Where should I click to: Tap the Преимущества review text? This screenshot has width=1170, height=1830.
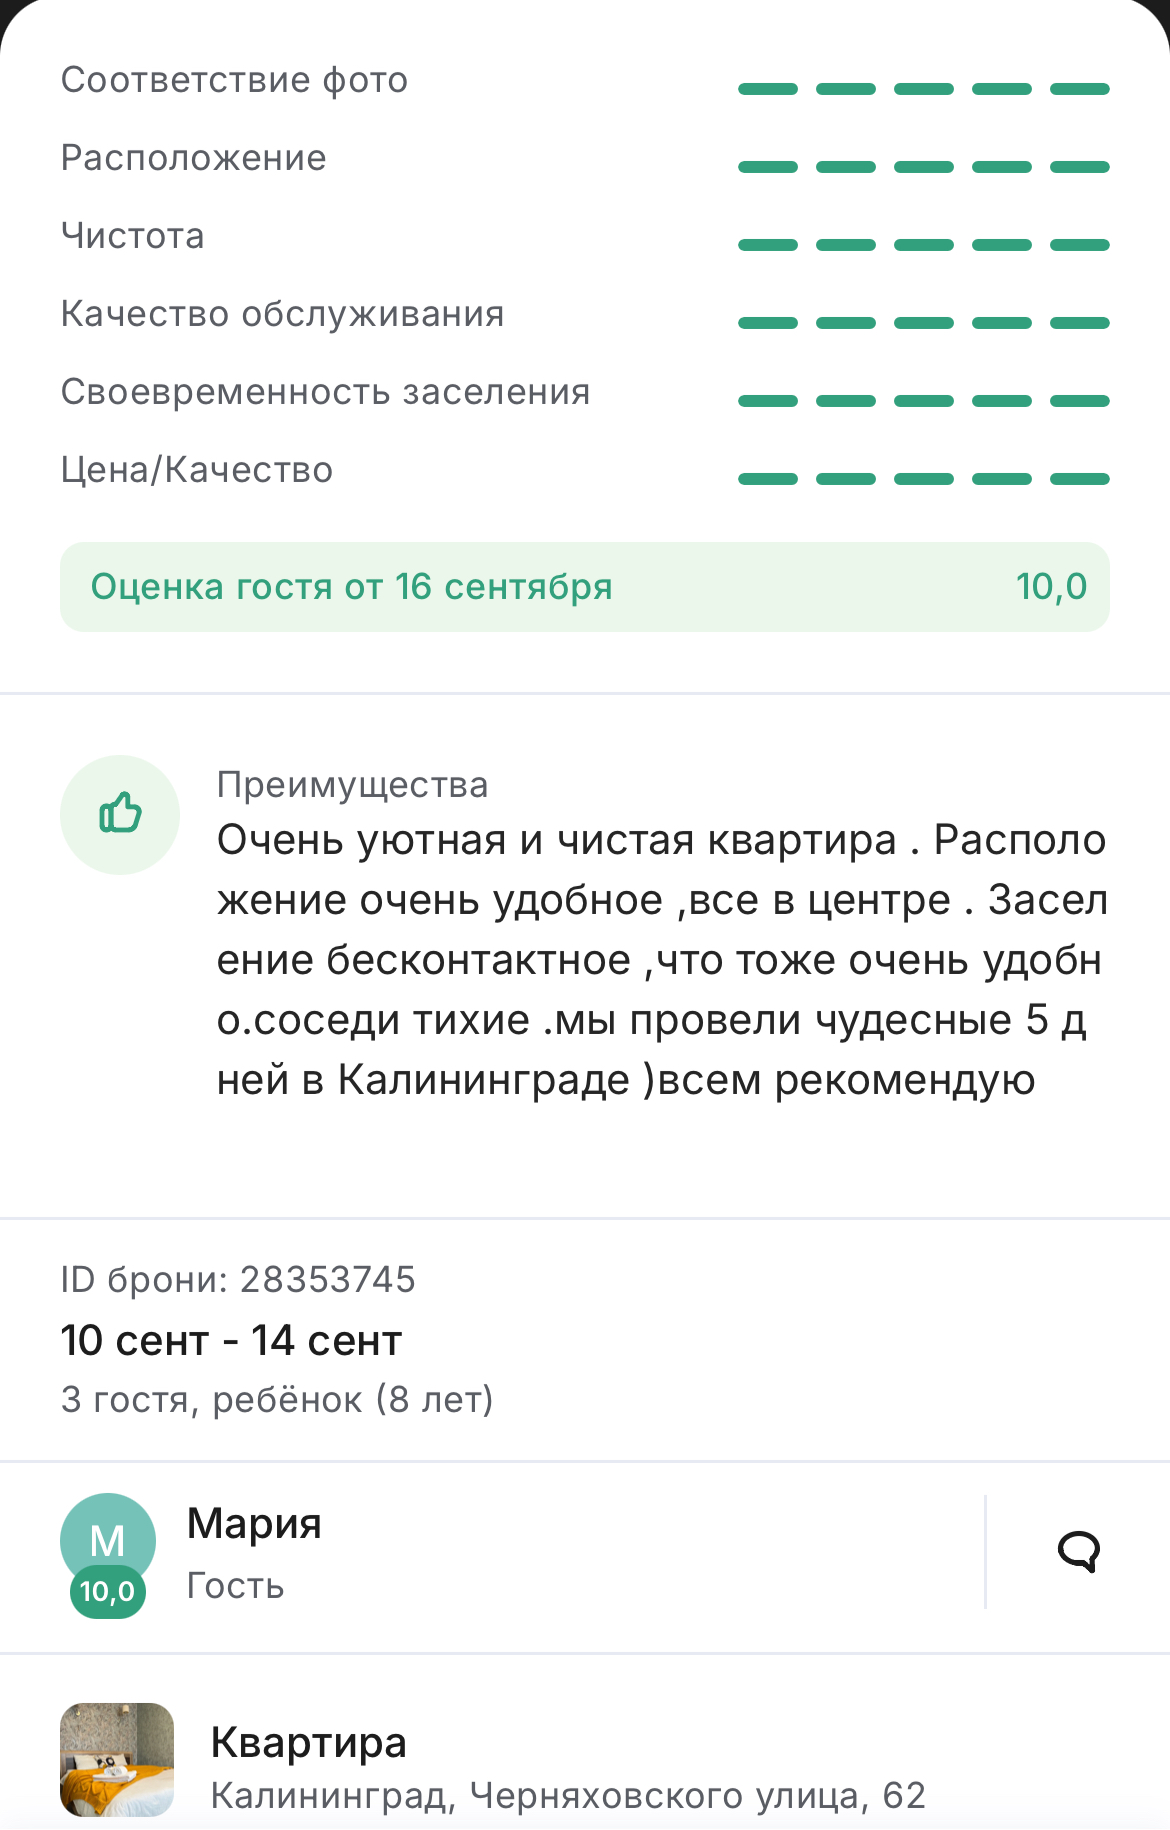point(662,960)
